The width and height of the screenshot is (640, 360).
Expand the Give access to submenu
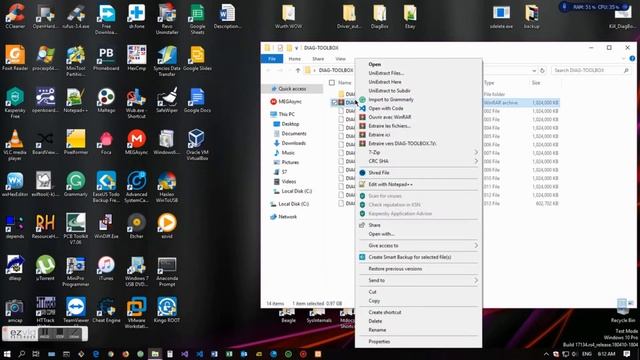coord(418,245)
